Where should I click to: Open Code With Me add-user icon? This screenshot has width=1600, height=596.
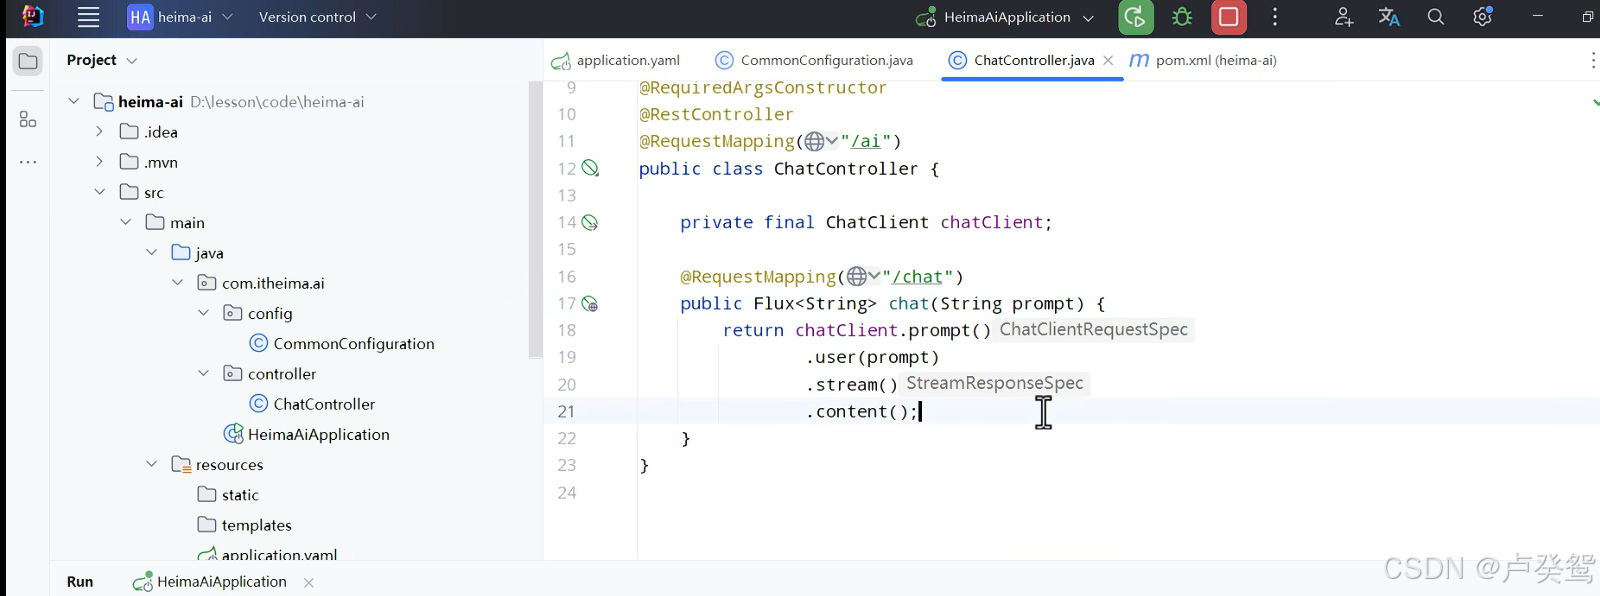[1344, 17]
